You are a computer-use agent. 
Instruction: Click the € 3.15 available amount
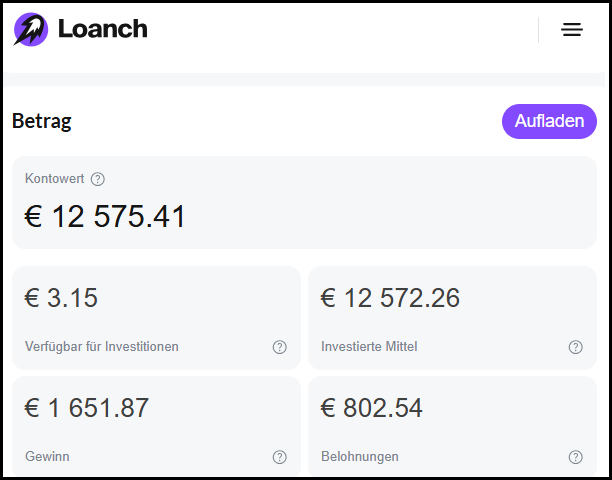point(61,298)
